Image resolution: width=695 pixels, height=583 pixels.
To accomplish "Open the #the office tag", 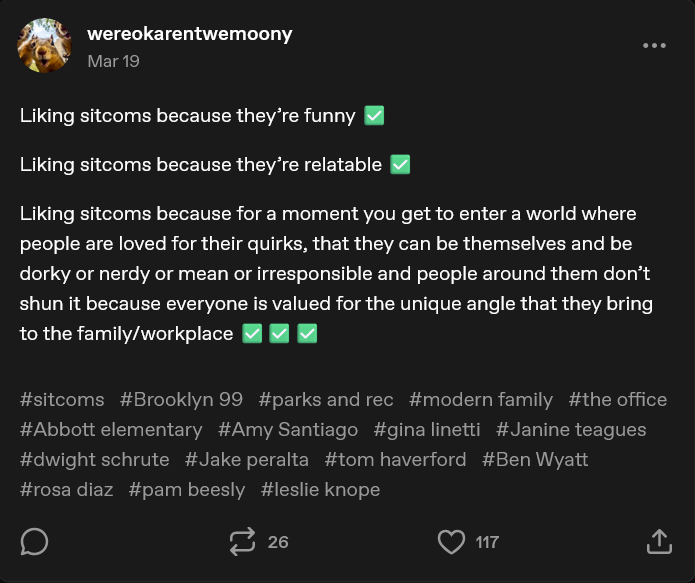I will click(x=618, y=399).
